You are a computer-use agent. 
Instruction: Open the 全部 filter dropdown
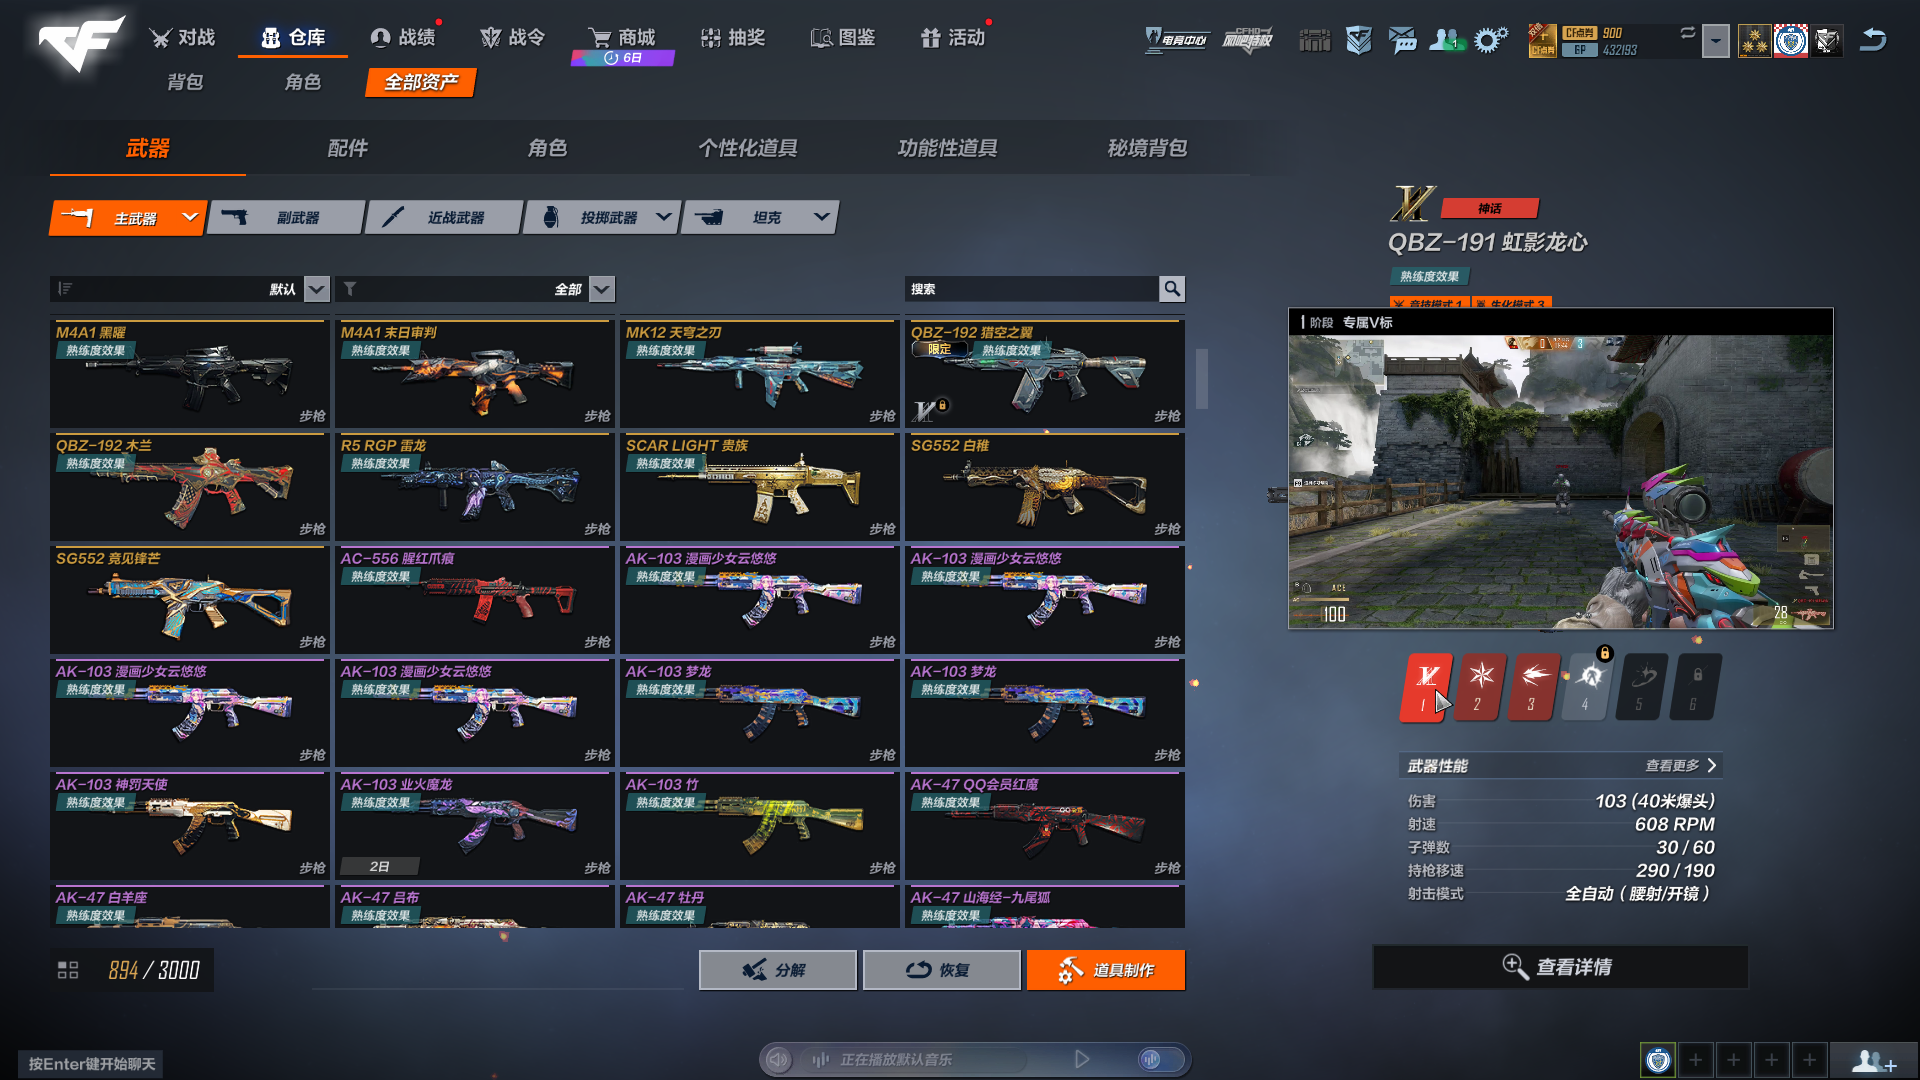601,289
